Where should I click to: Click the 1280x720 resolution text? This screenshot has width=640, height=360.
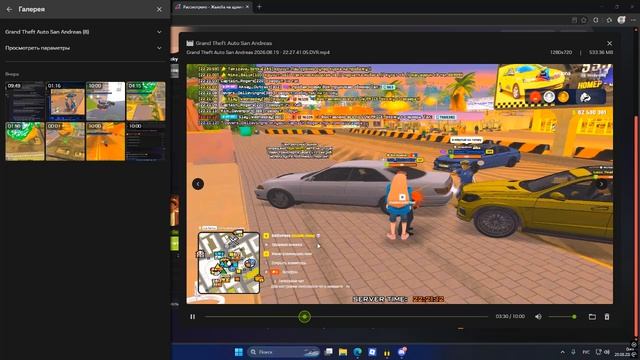561,52
